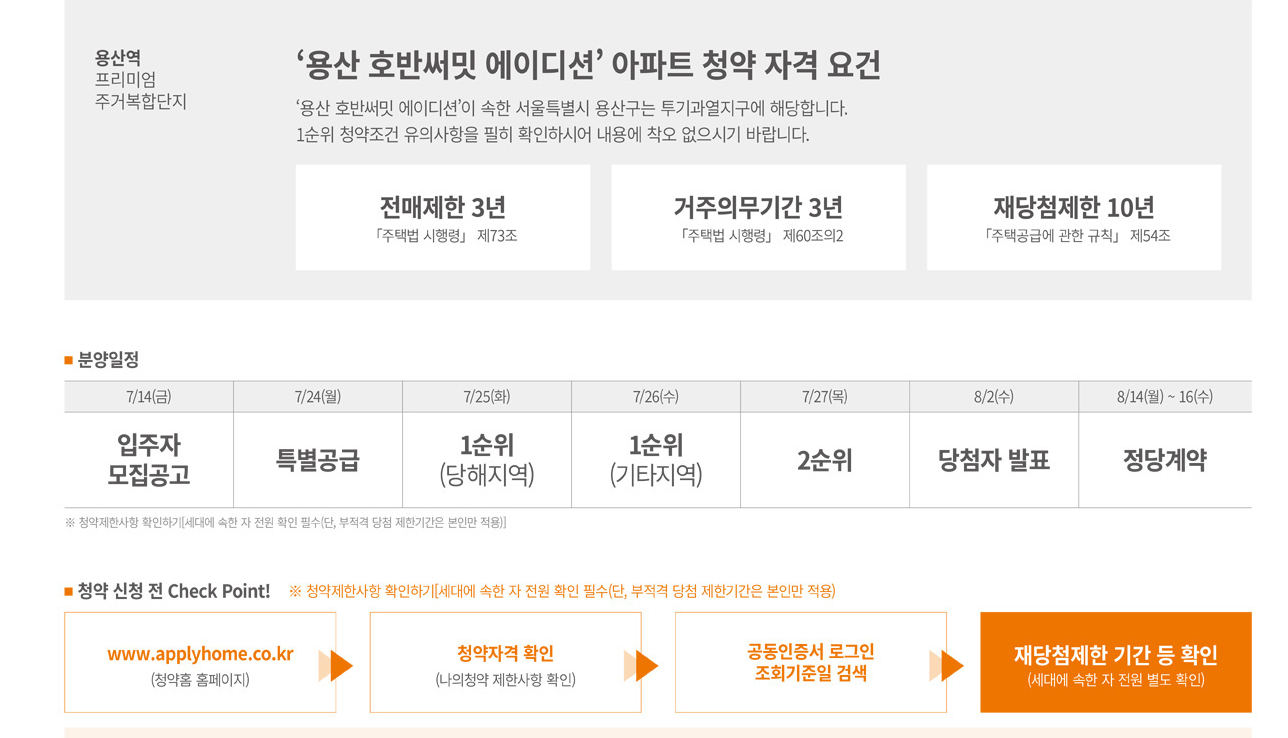Click the 입주자 모집공고 schedule cell
Screen dimensions: 1288x738
(149, 460)
